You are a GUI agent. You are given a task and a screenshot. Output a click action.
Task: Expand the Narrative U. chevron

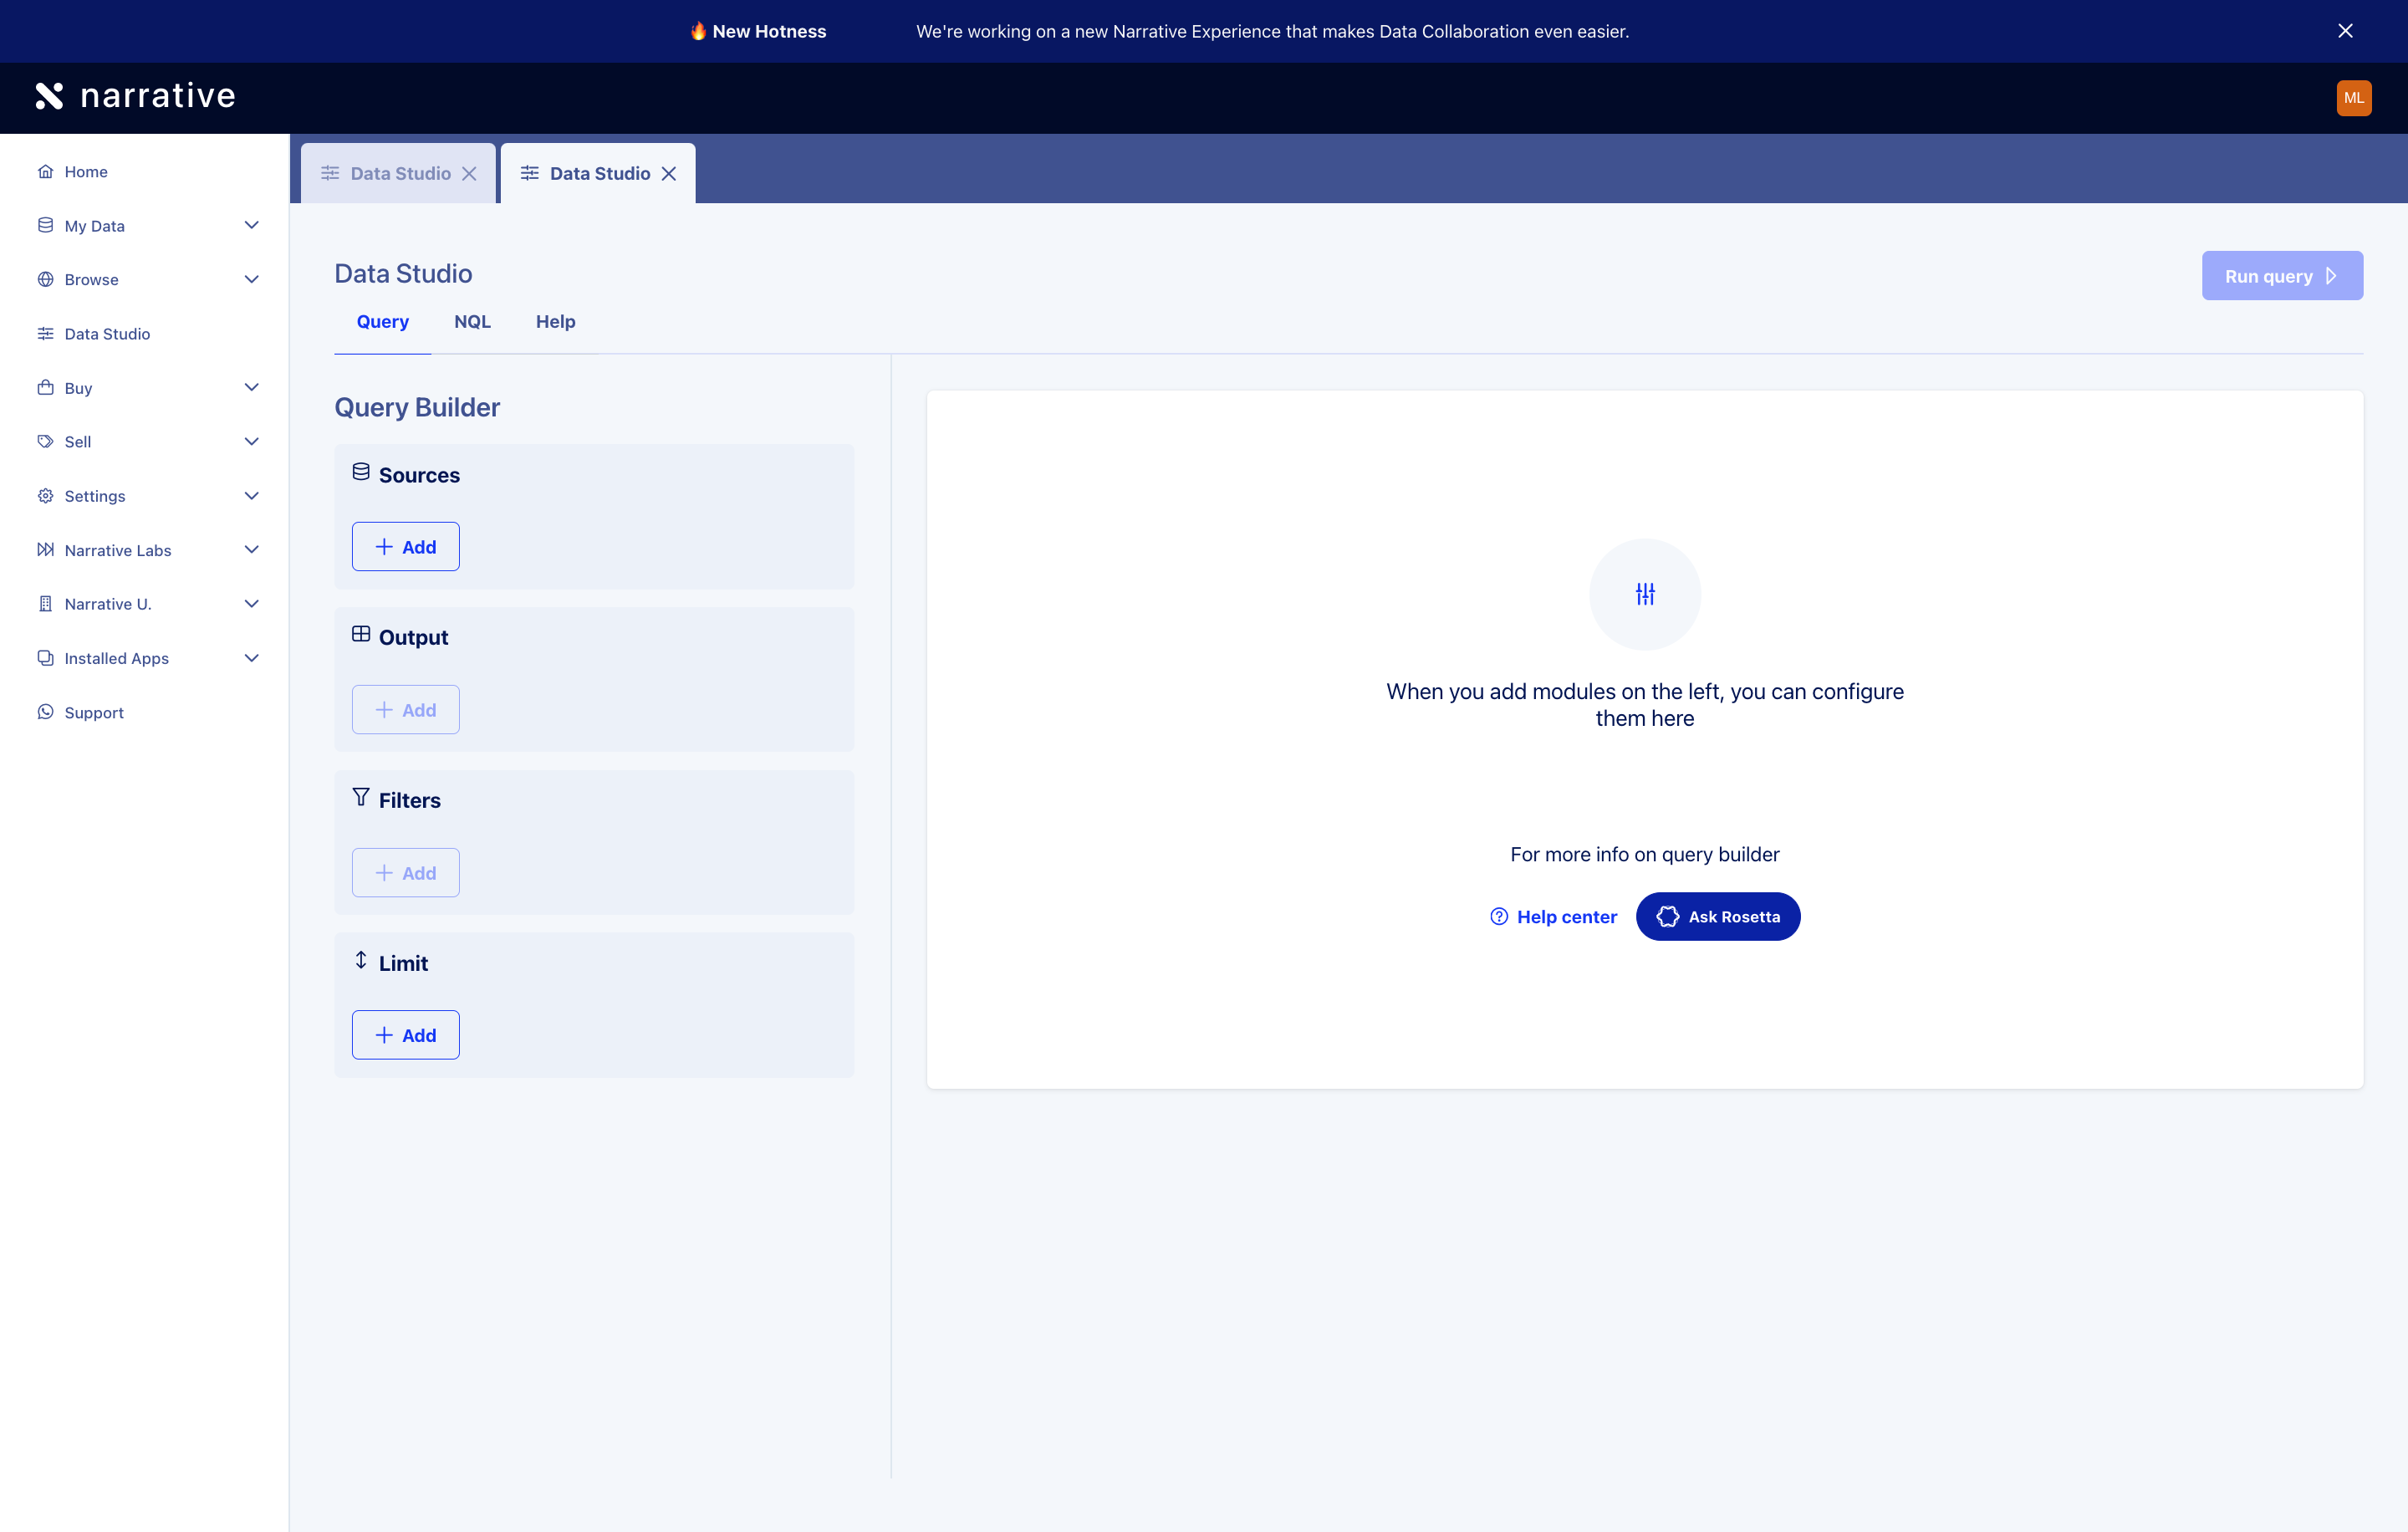tap(252, 603)
